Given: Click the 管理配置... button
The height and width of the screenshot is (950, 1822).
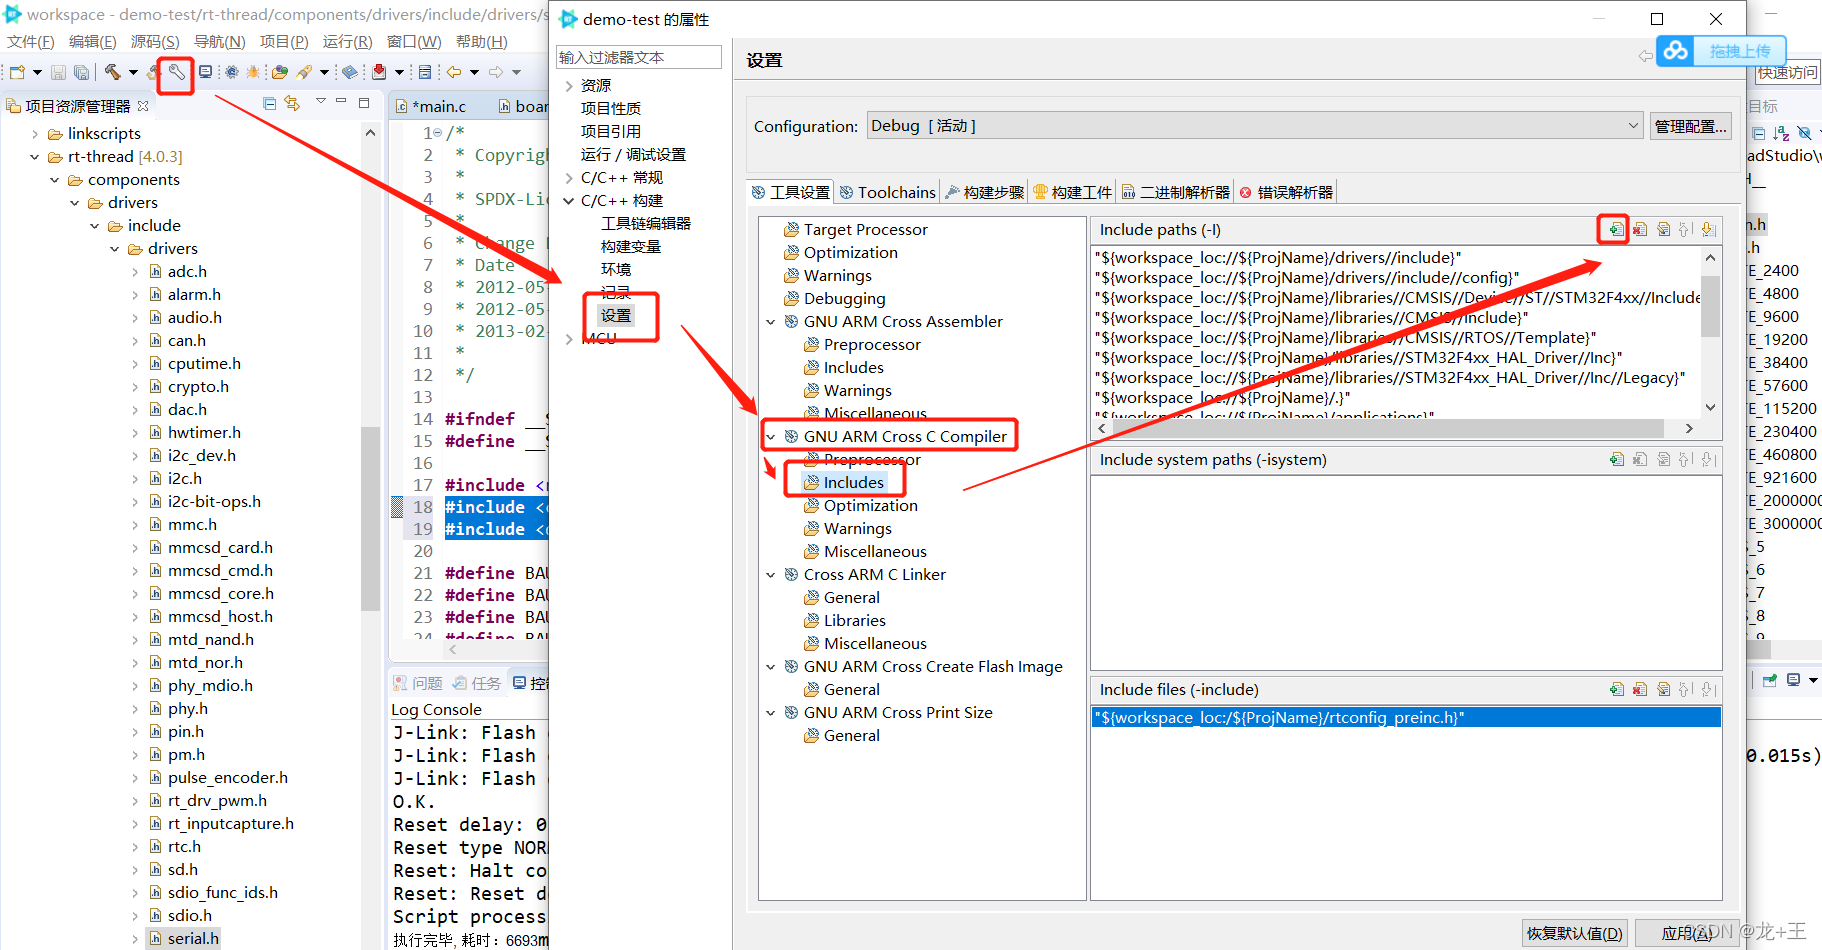Looking at the screenshot, I should tap(1691, 126).
